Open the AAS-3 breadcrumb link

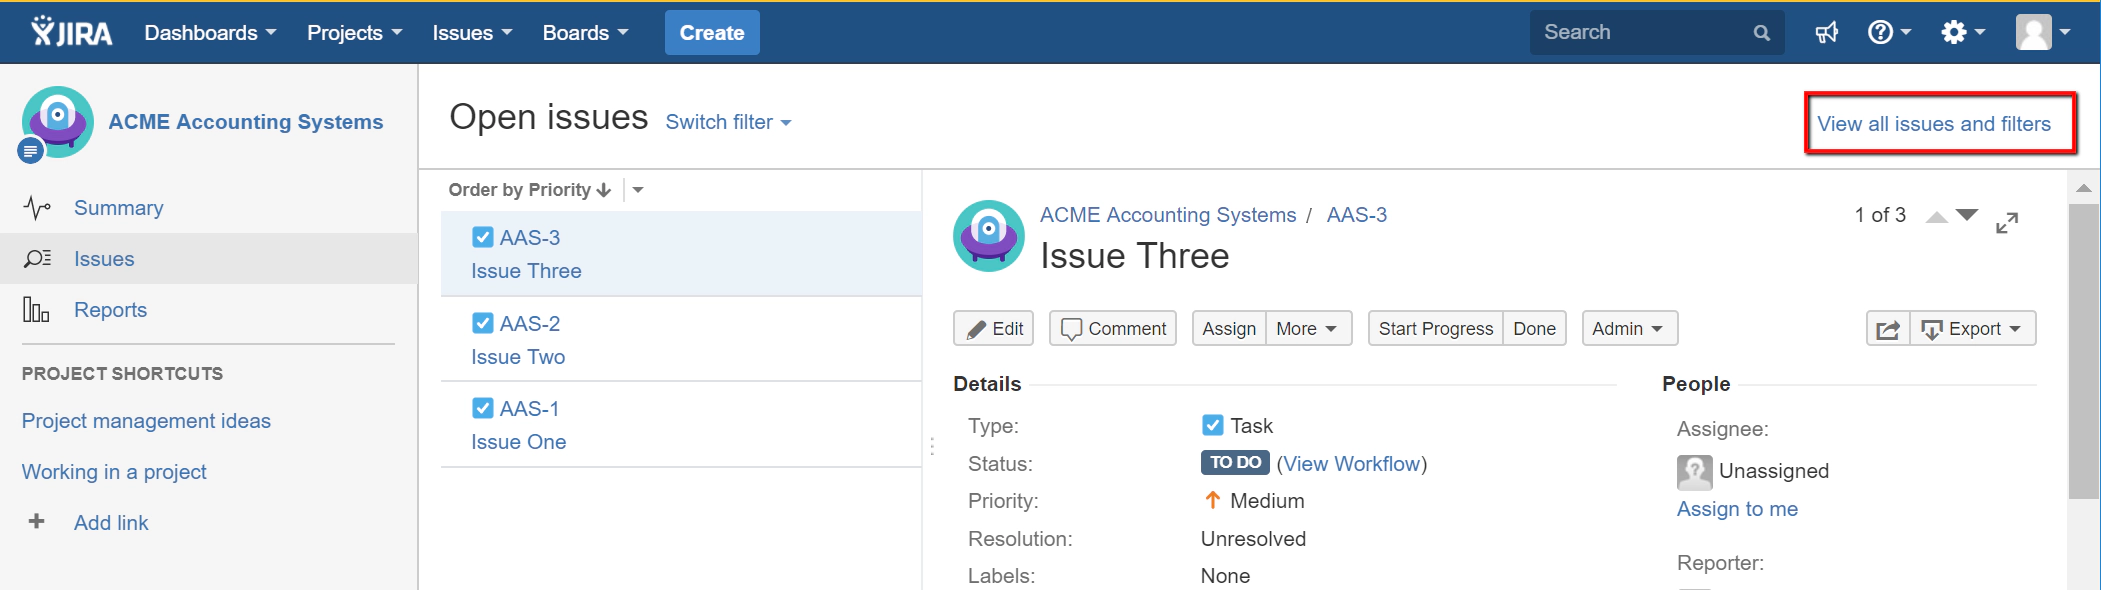(1357, 215)
